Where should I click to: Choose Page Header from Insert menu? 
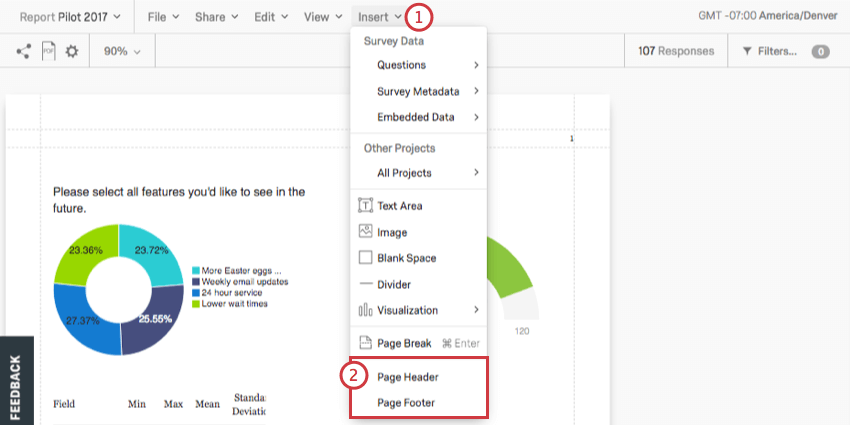coord(408,377)
